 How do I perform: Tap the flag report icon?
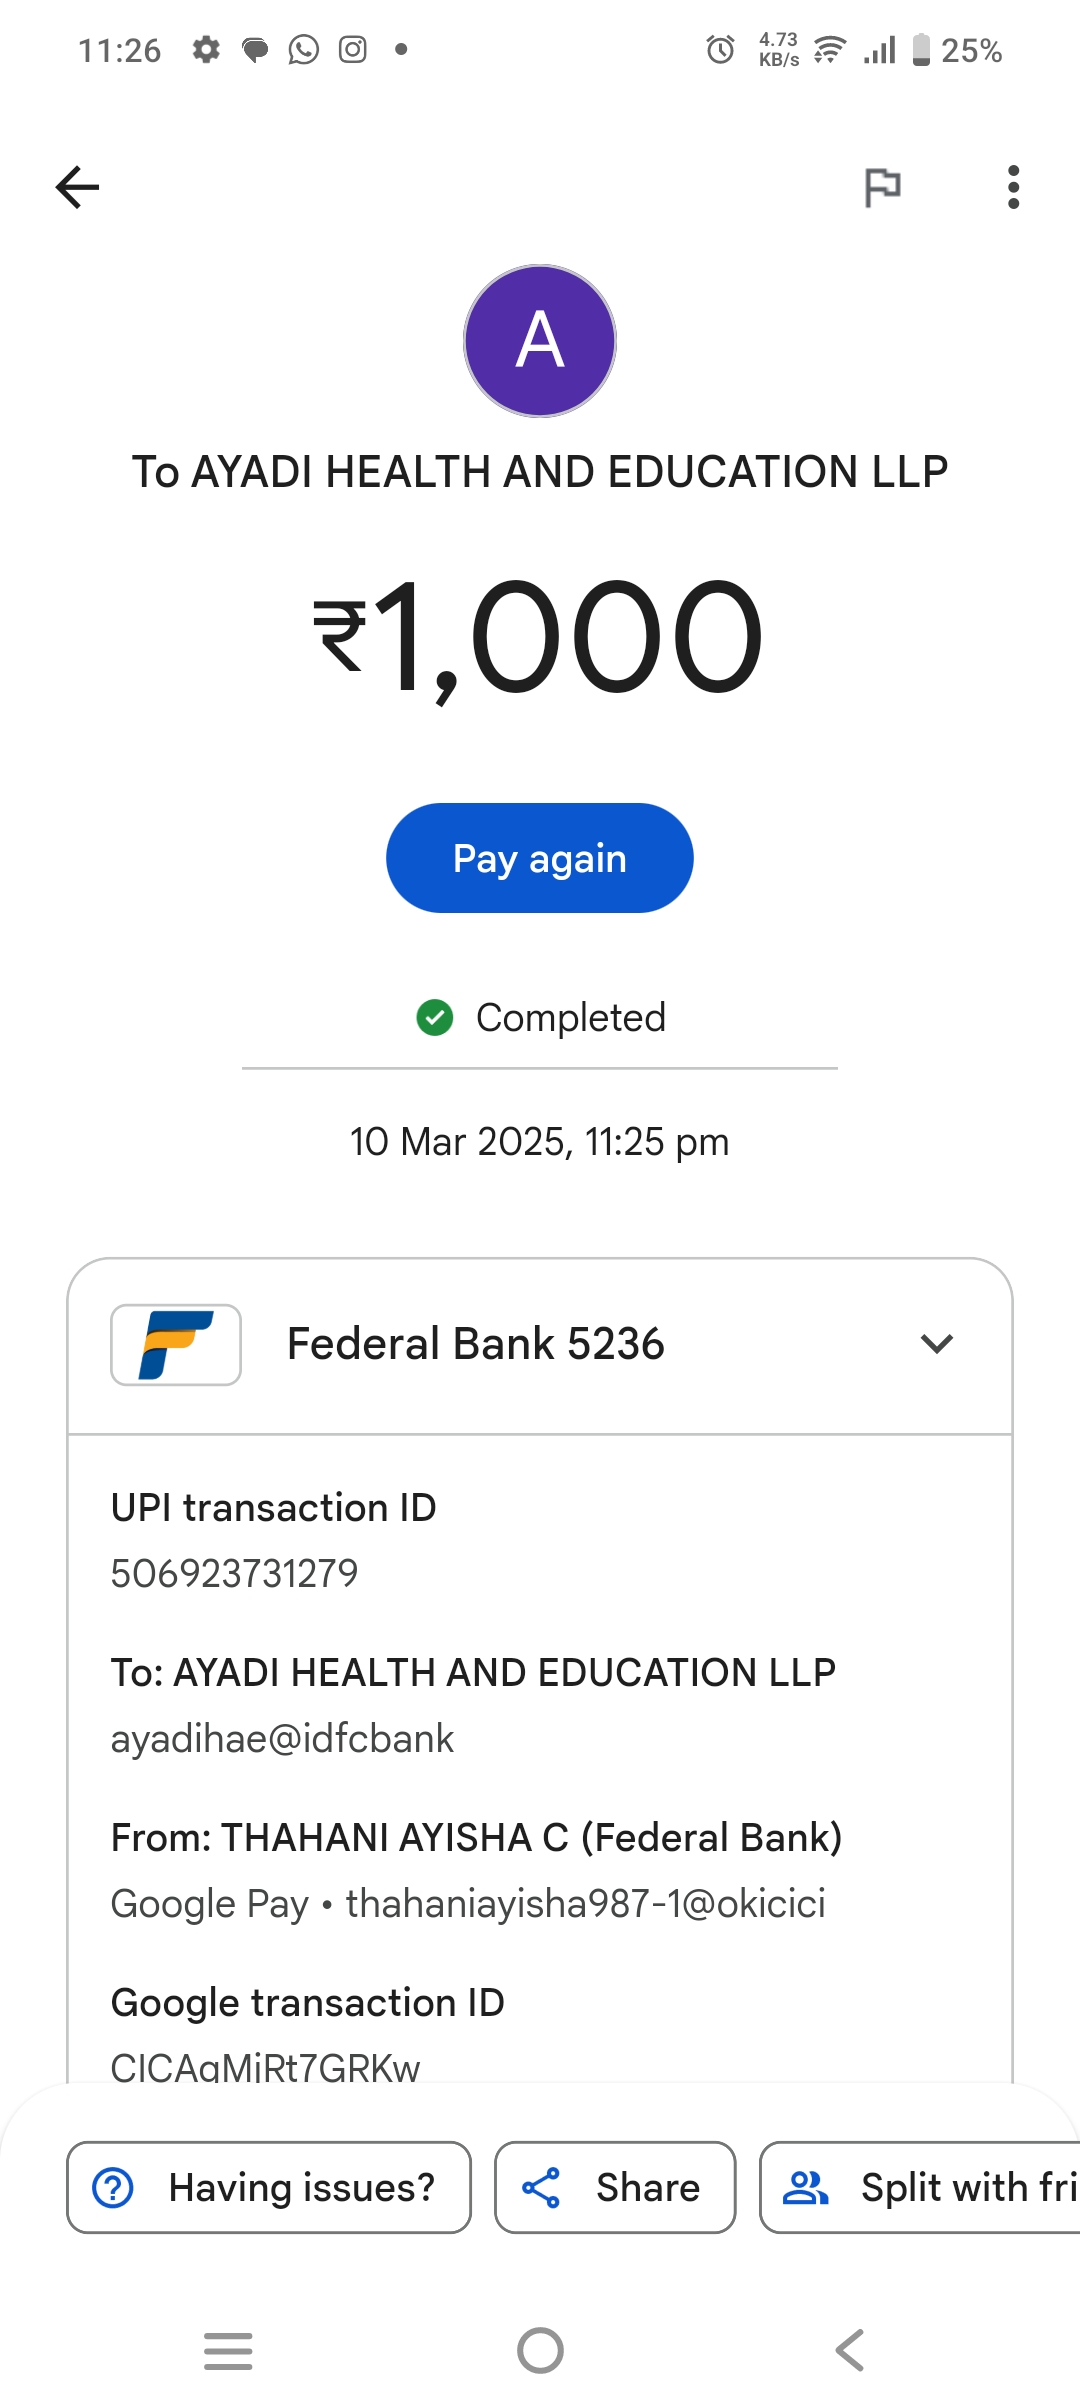tap(882, 187)
